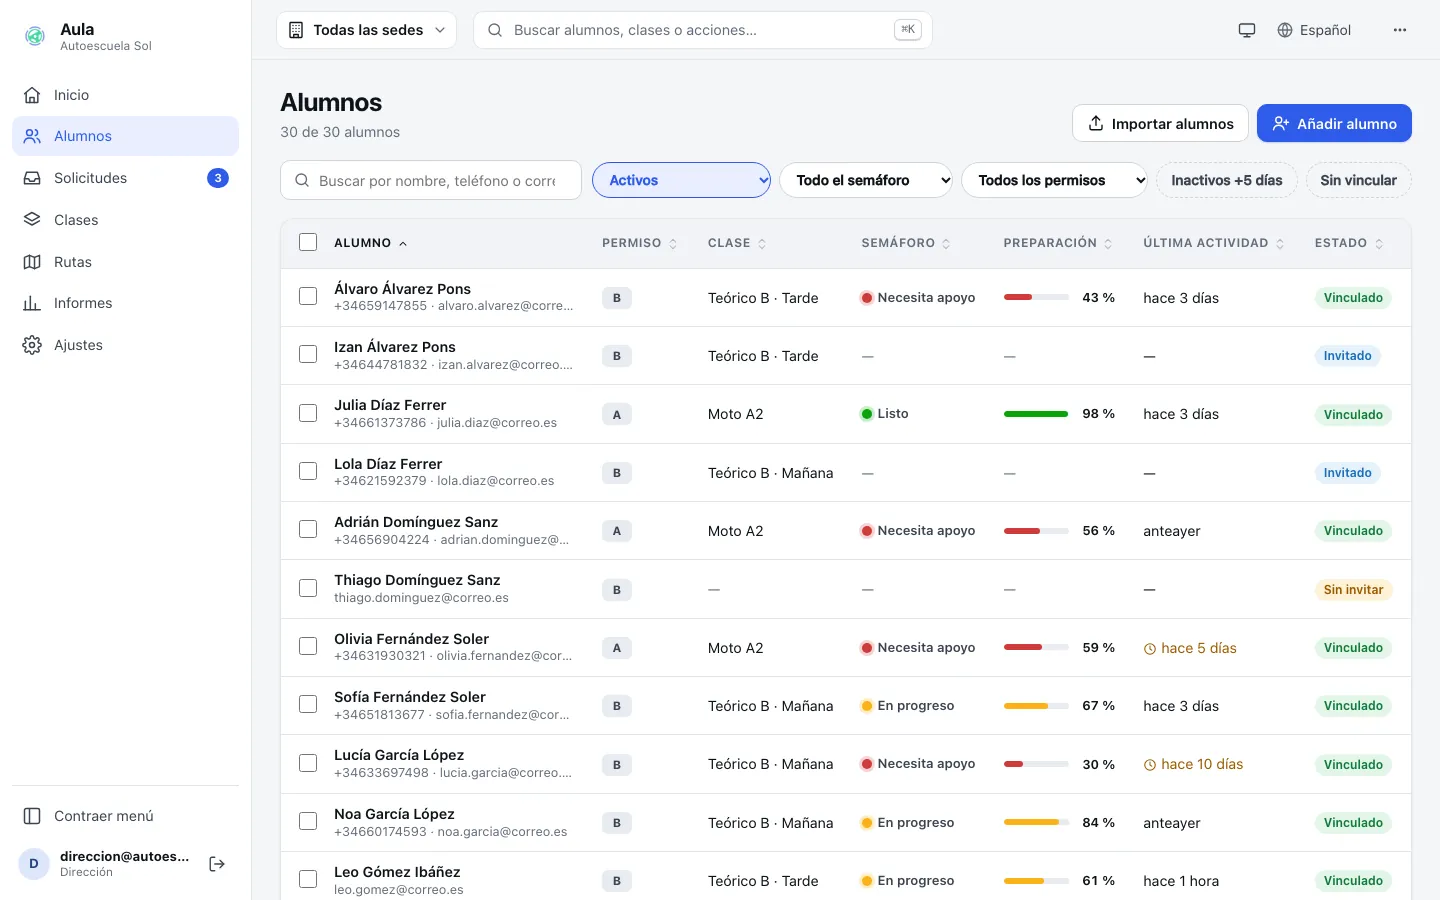Click the Solicitudes badge showing 3
Image resolution: width=1440 pixels, height=900 pixels.
[x=218, y=178]
